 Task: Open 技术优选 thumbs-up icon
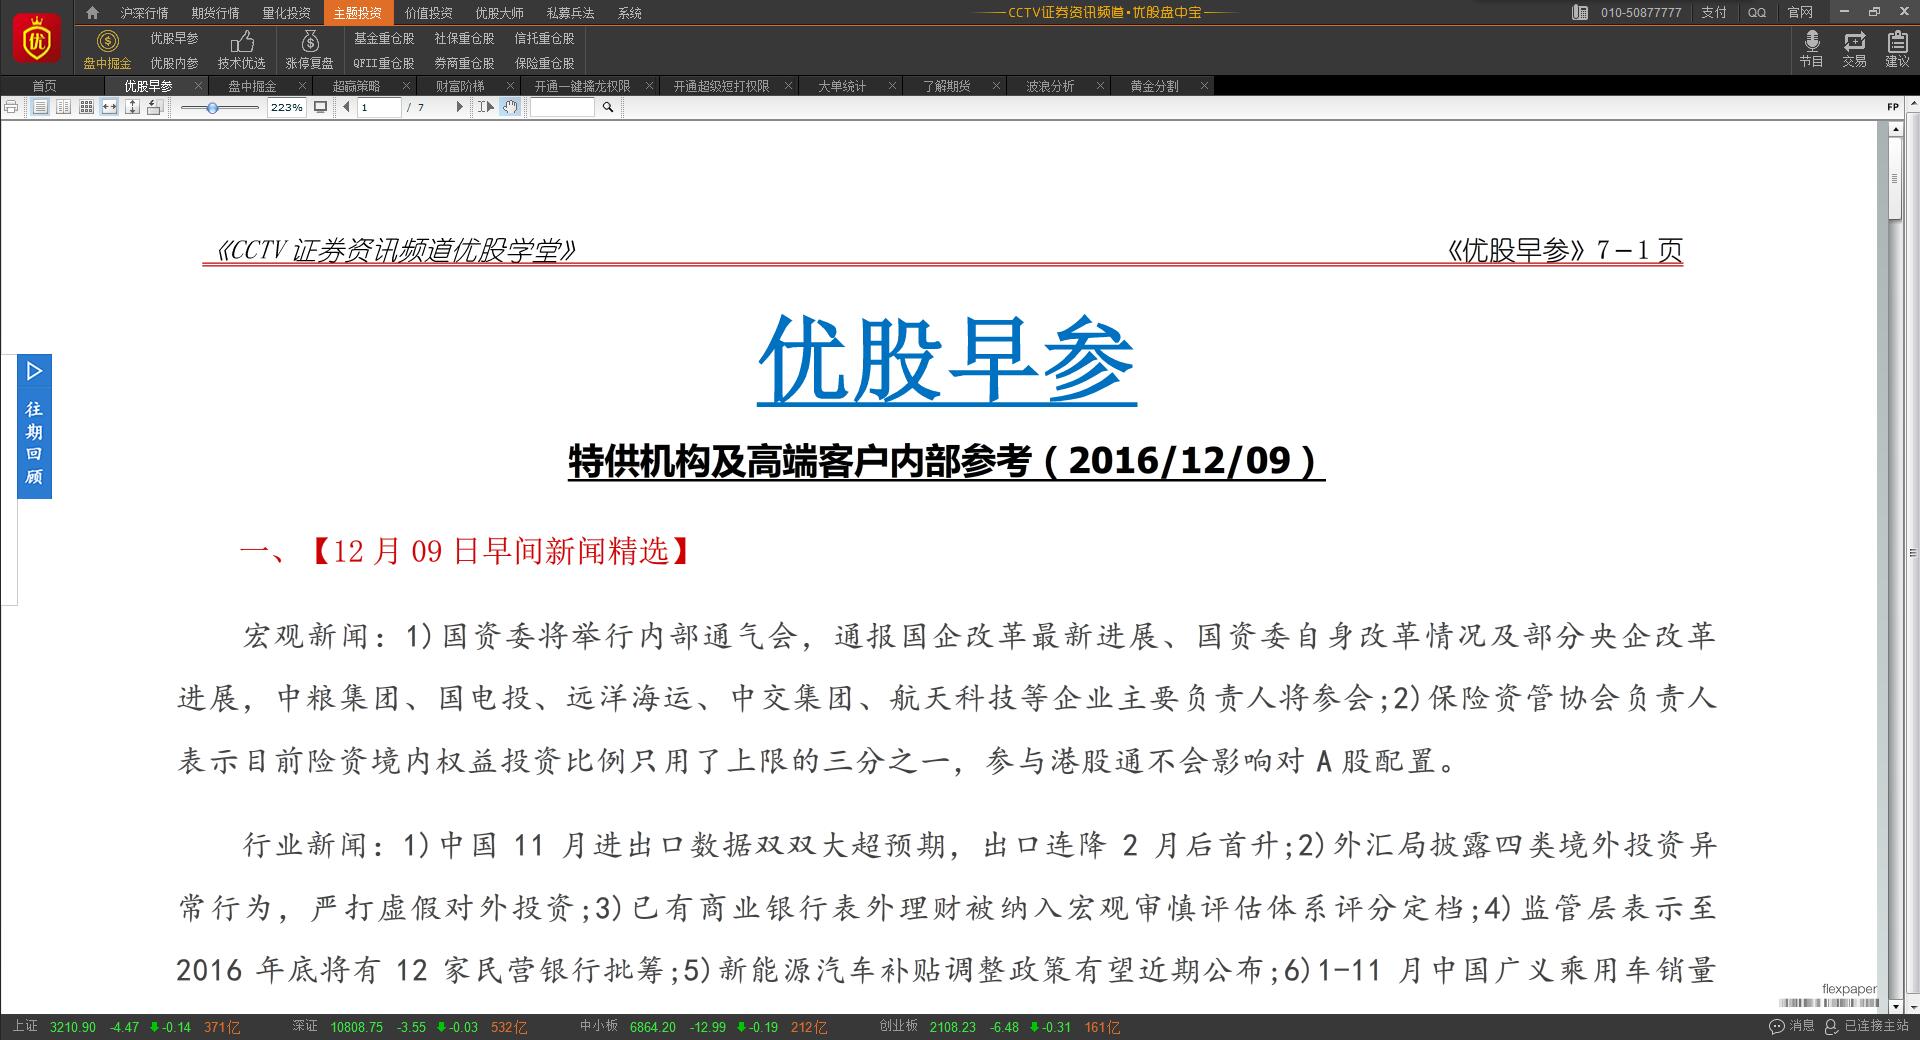pyautogui.click(x=242, y=41)
